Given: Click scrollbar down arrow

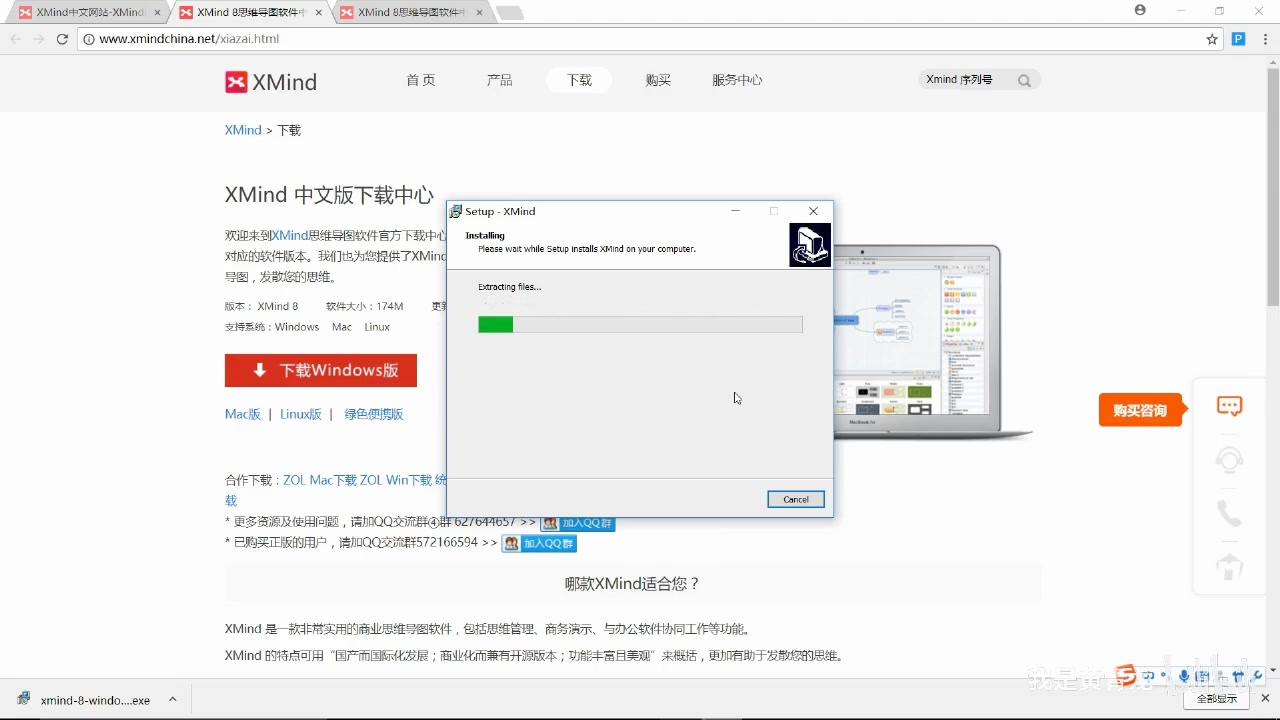Looking at the screenshot, I should [x=1272, y=671].
